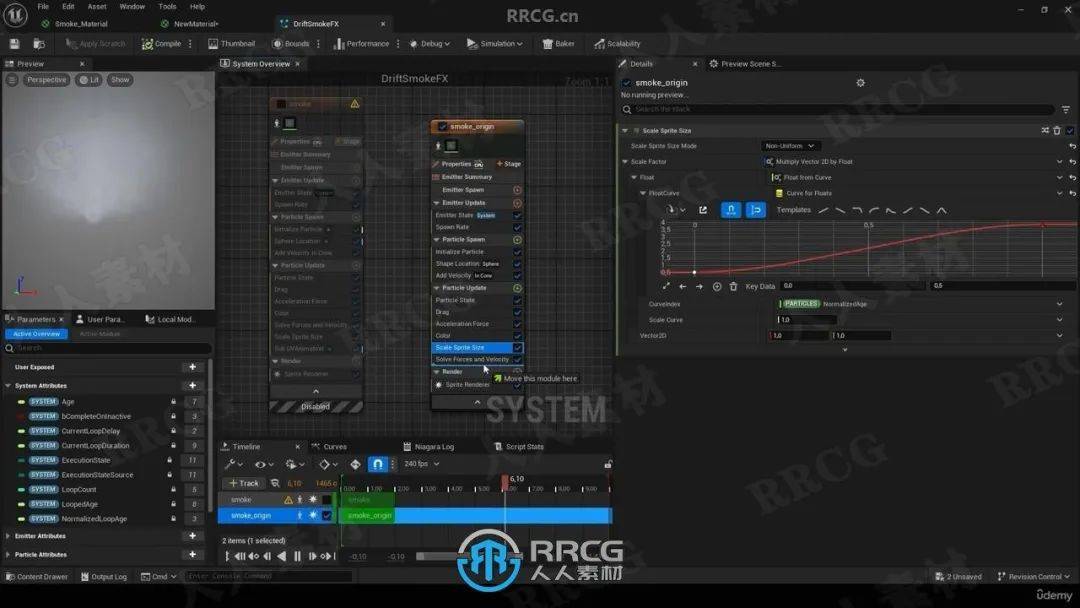Toggle the Drag module checkbox in smoke_origin

click(517, 313)
